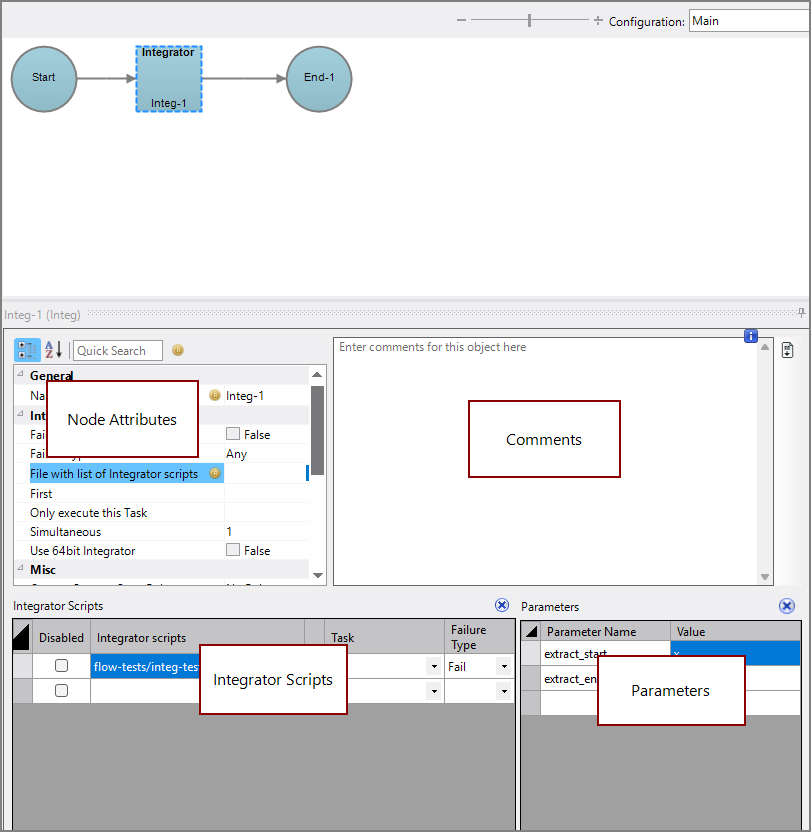Click the zoom in plus icon

click(x=598, y=21)
